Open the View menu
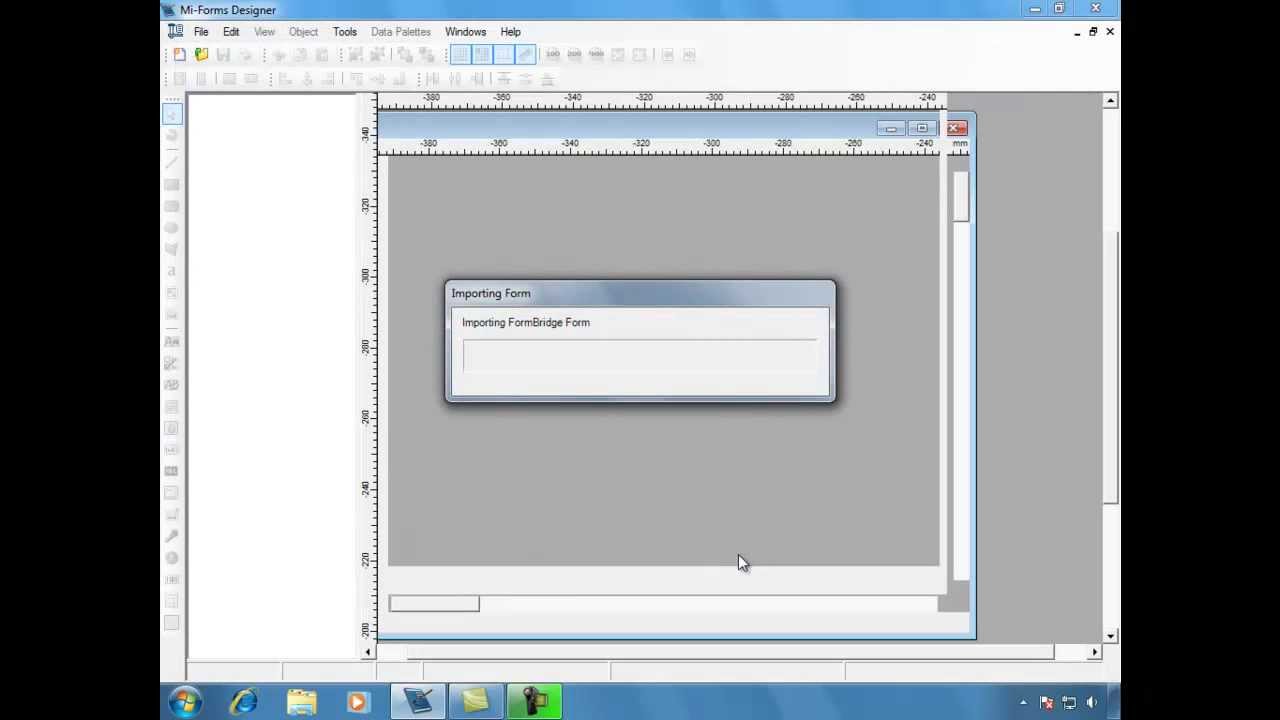 (x=264, y=32)
